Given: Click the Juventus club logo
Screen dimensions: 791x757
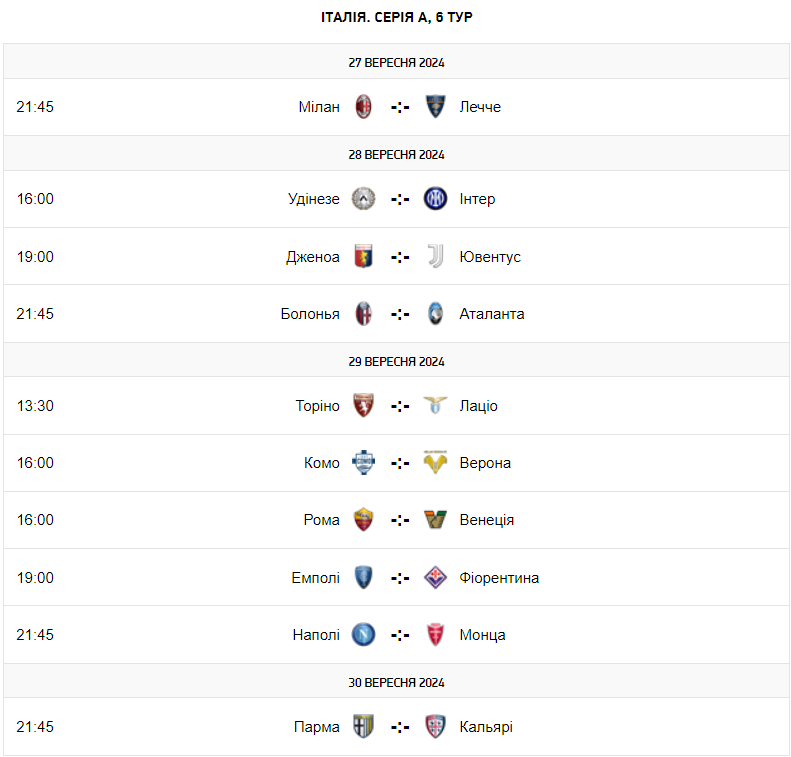Looking at the screenshot, I should click(x=435, y=257).
